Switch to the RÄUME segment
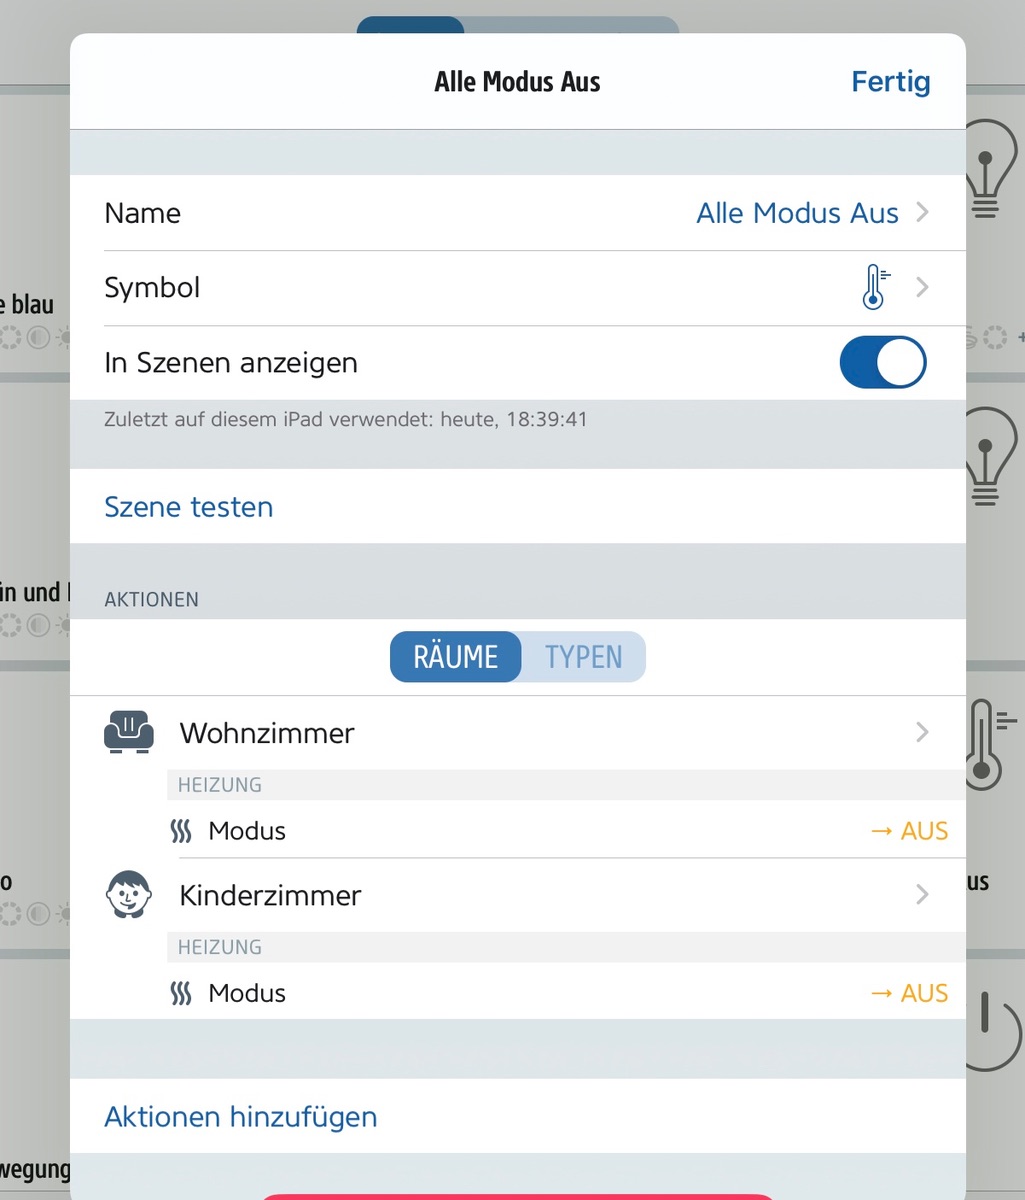Screen dimensions: 1025x1200 click(456, 657)
